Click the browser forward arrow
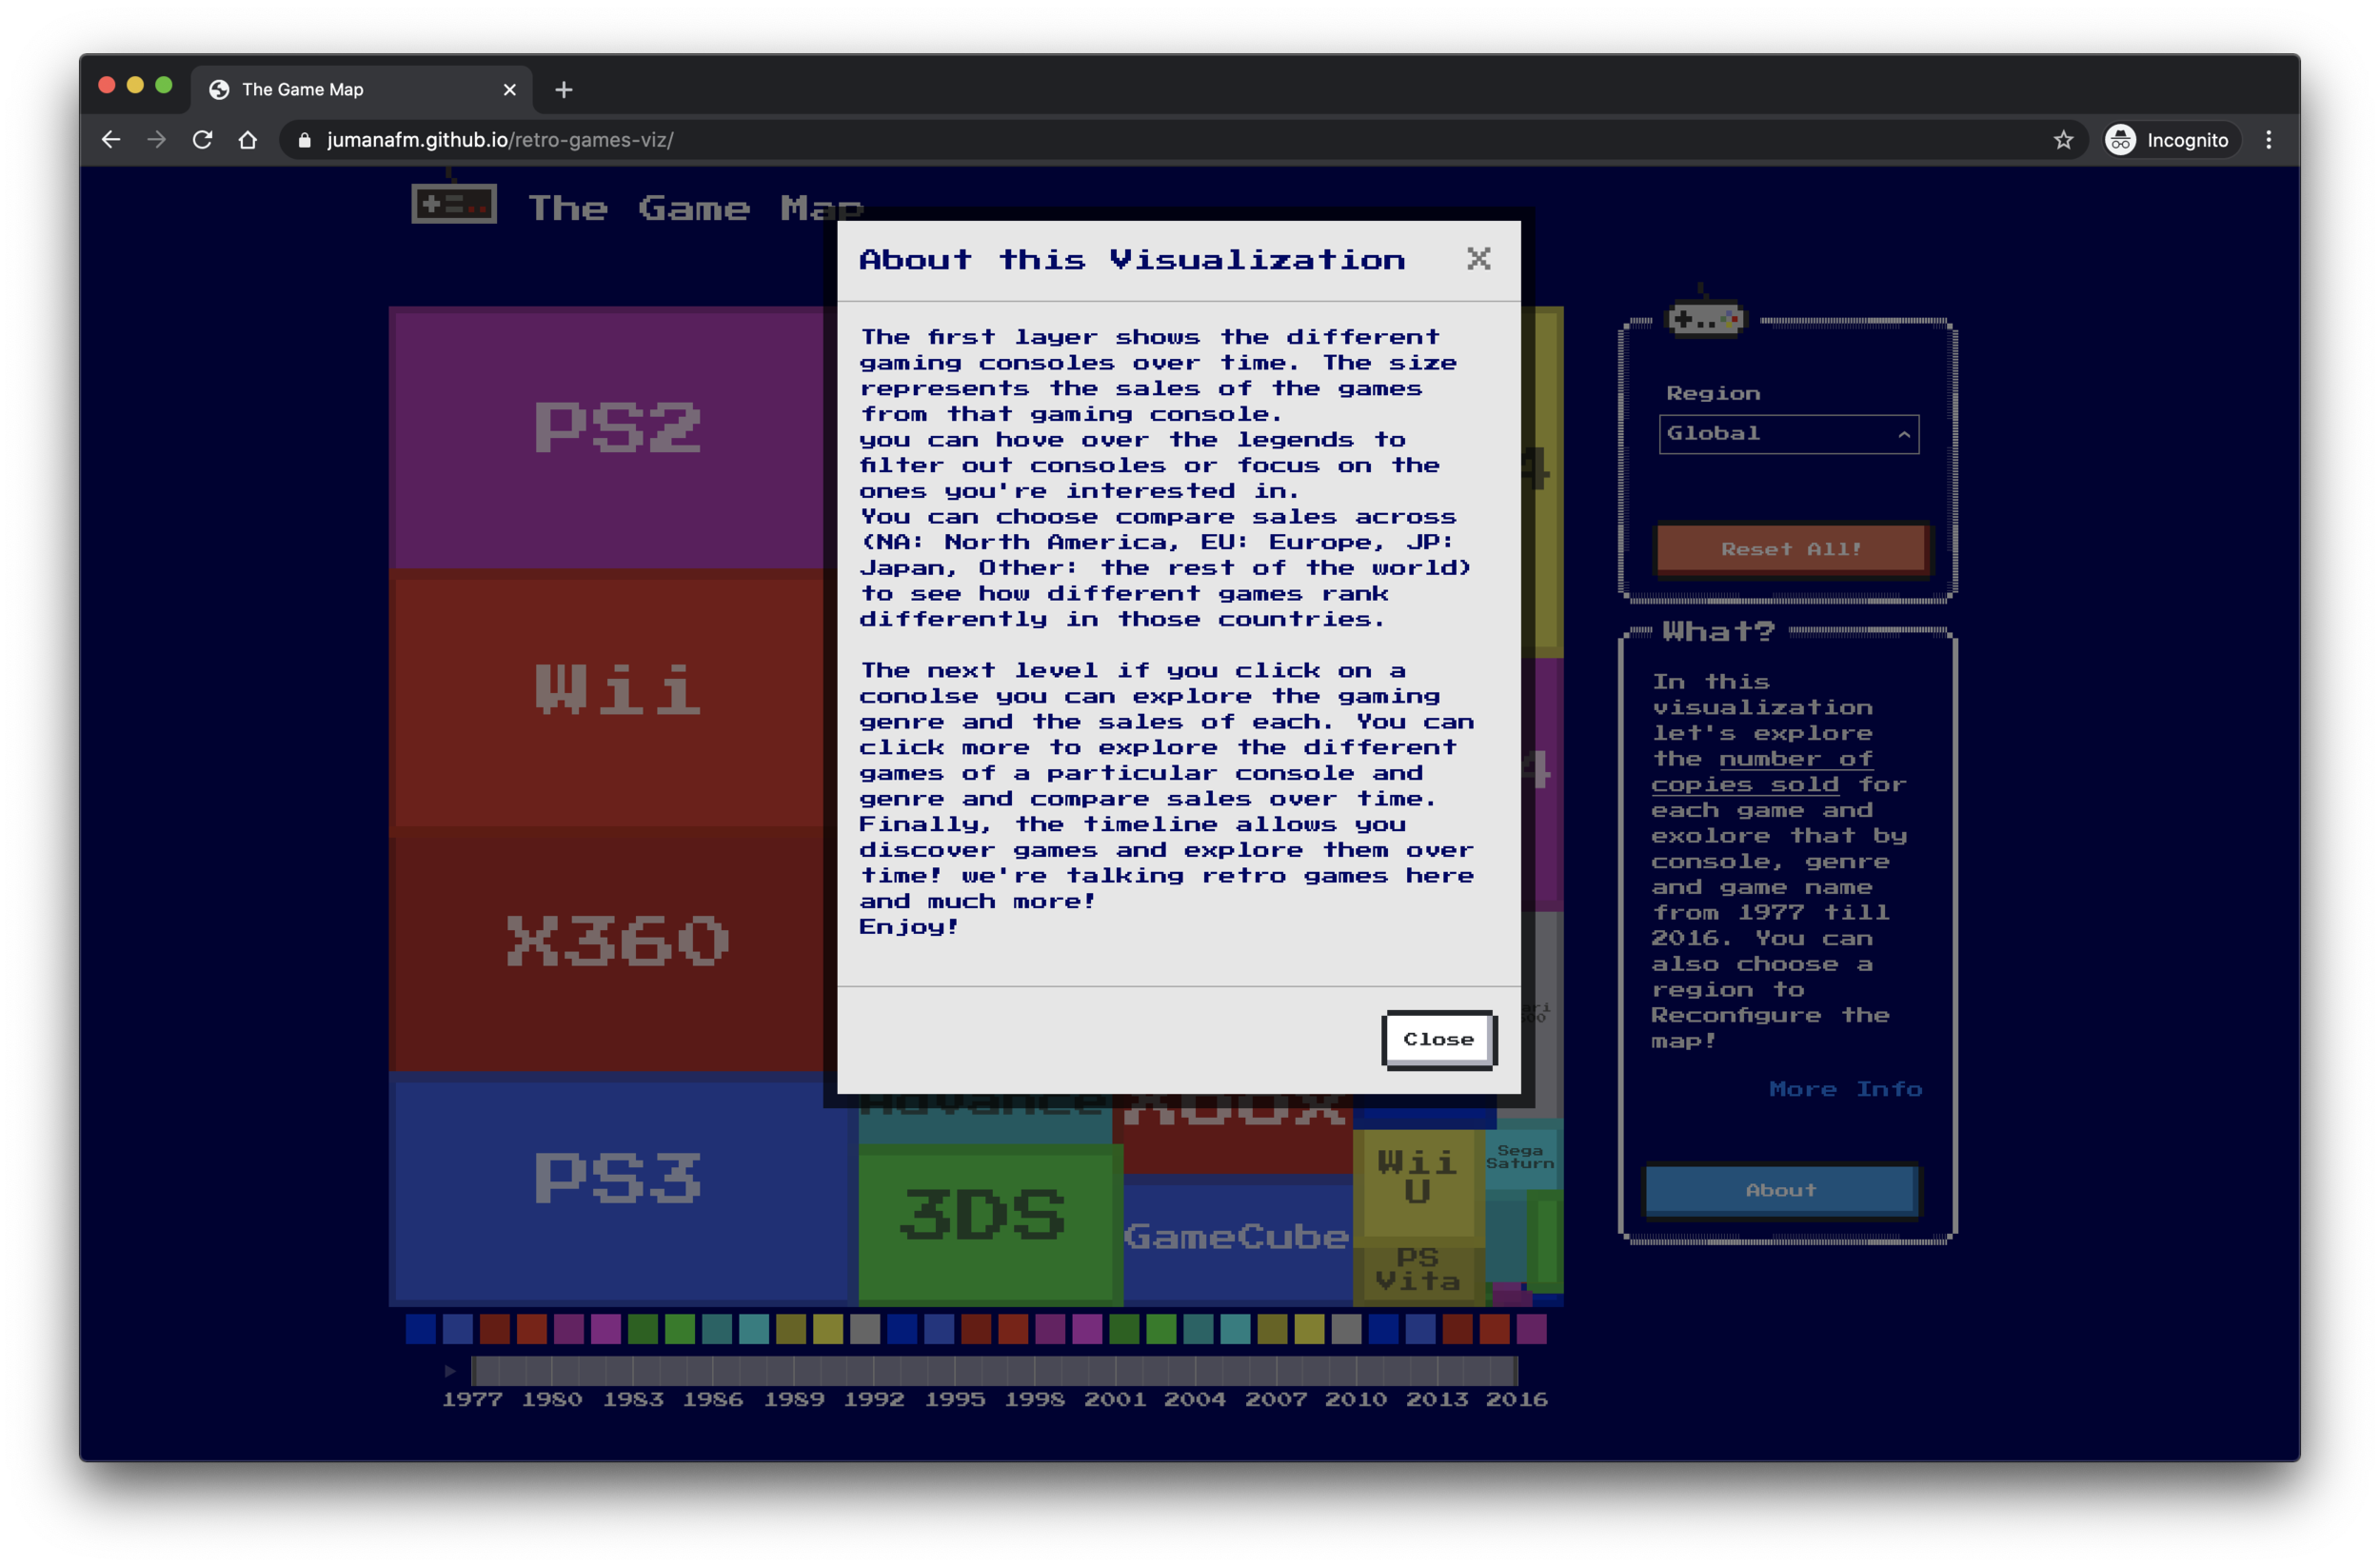Image resolution: width=2380 pixels, height=1567 pixels. tap(156, 140)
